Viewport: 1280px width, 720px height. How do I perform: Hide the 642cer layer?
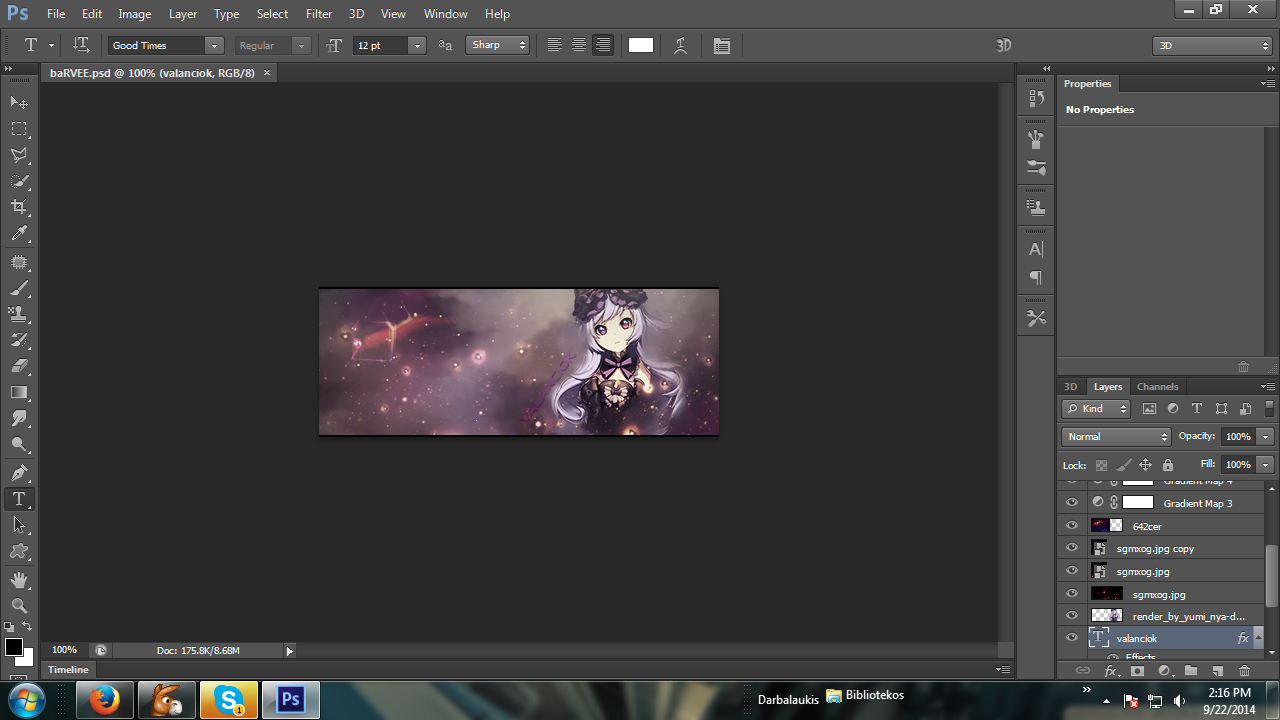(1072, 526)
